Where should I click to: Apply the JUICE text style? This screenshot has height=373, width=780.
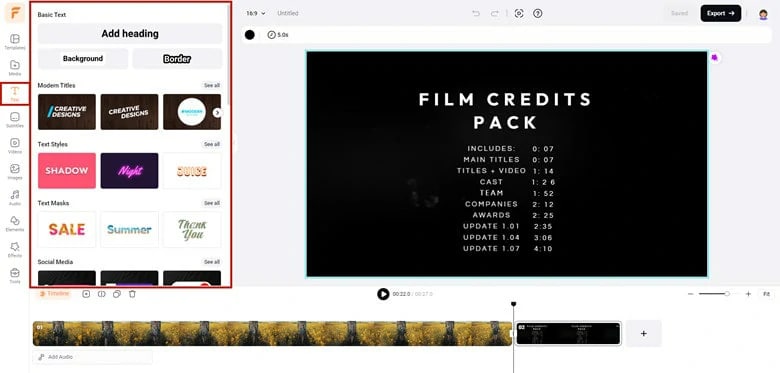point(192,171)
